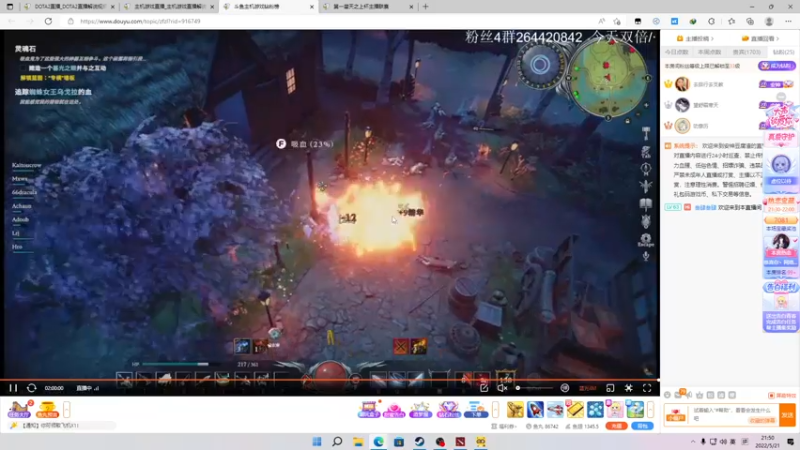
Task: Open the diamond fan activity icon
Action: 448,409
